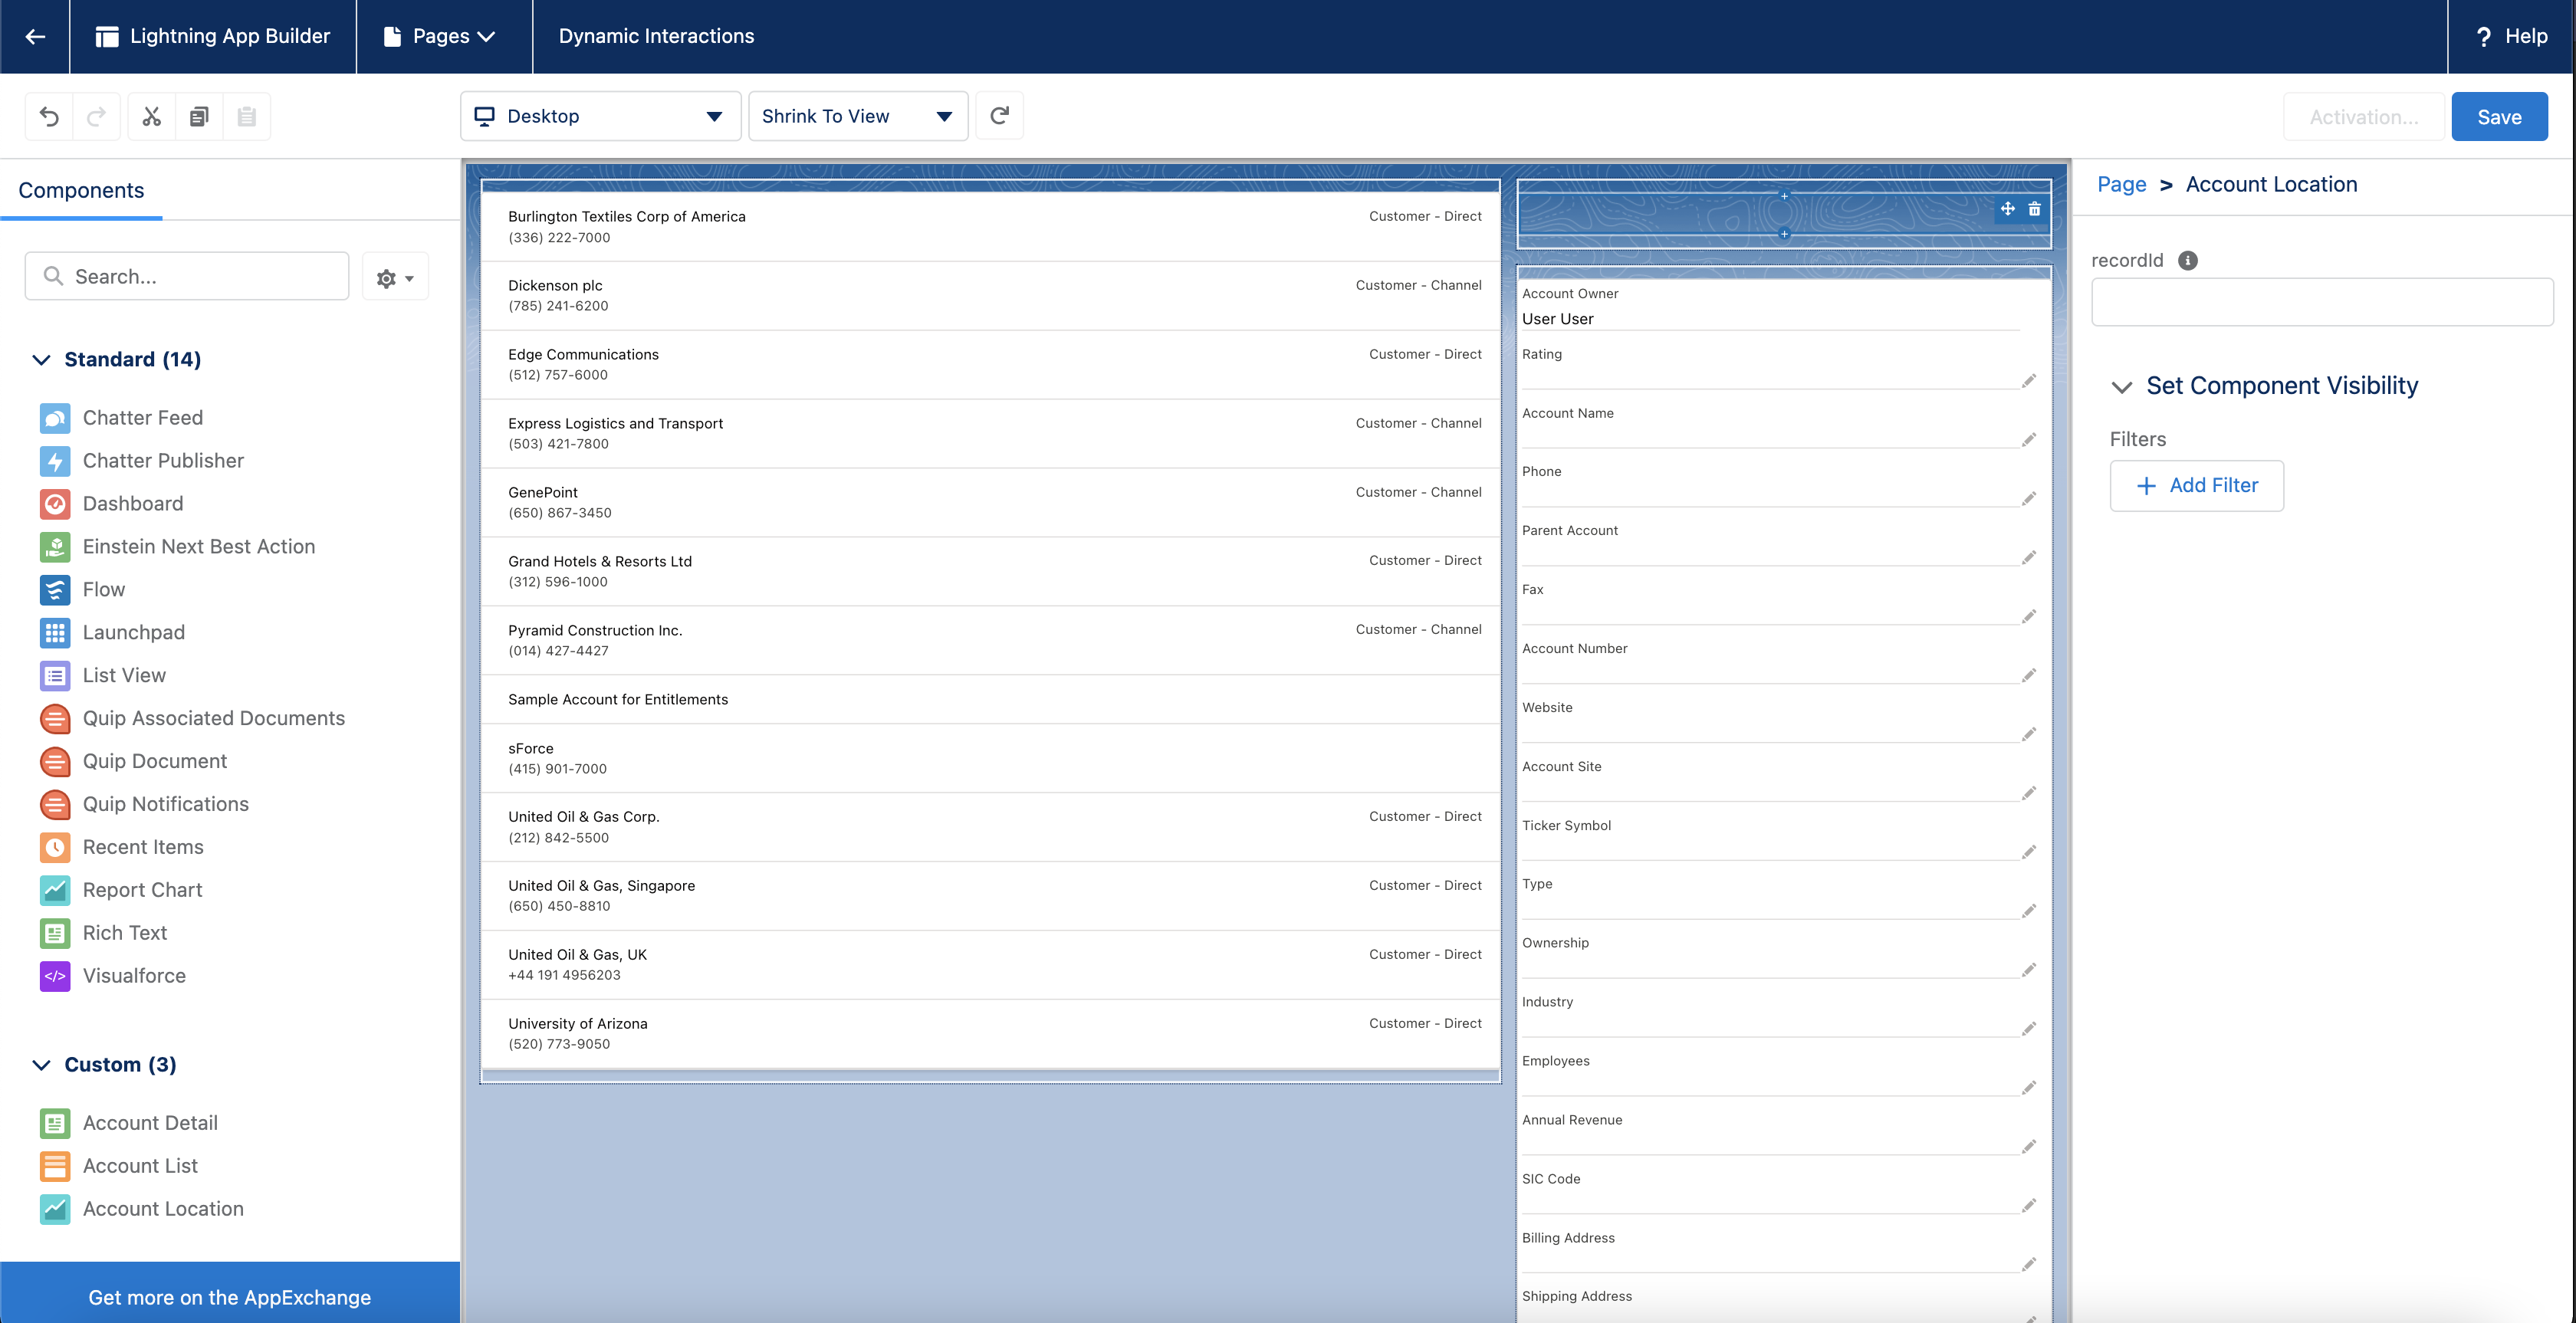Screen dimensions: 2576x1323
Task: Click Sample Account for Entitlements row
Action: 990,700
